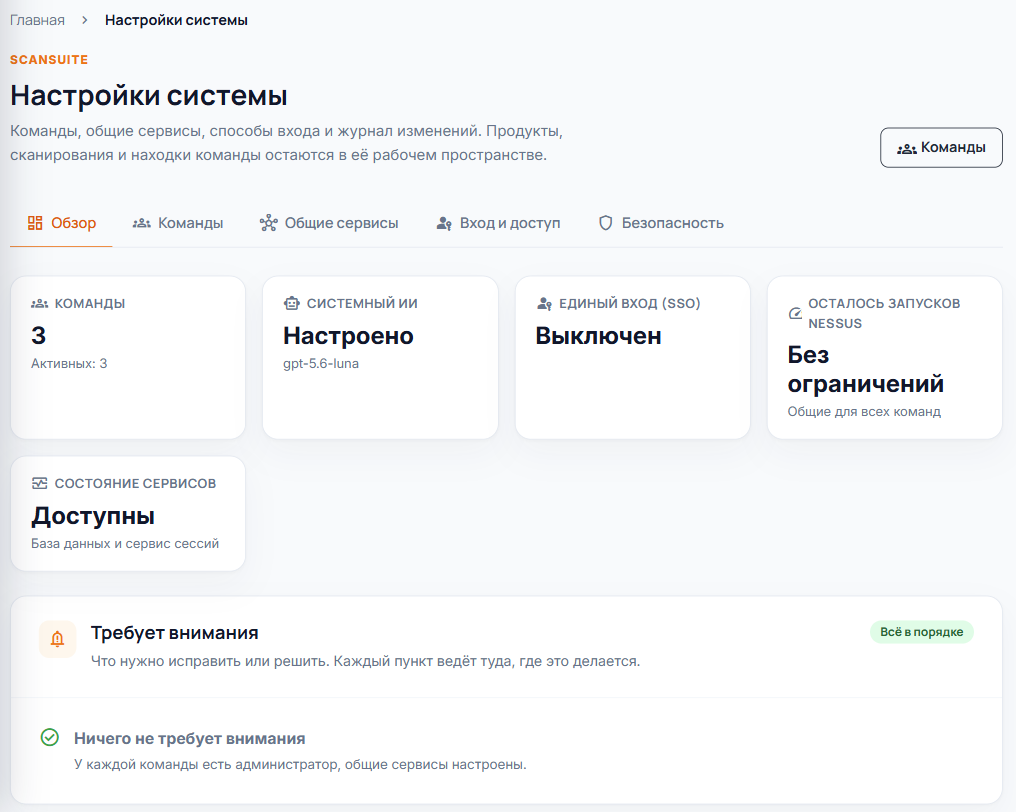Click the SCANSUITE orange label
The image size is (1016, 812).
click(x=49, y=60)
